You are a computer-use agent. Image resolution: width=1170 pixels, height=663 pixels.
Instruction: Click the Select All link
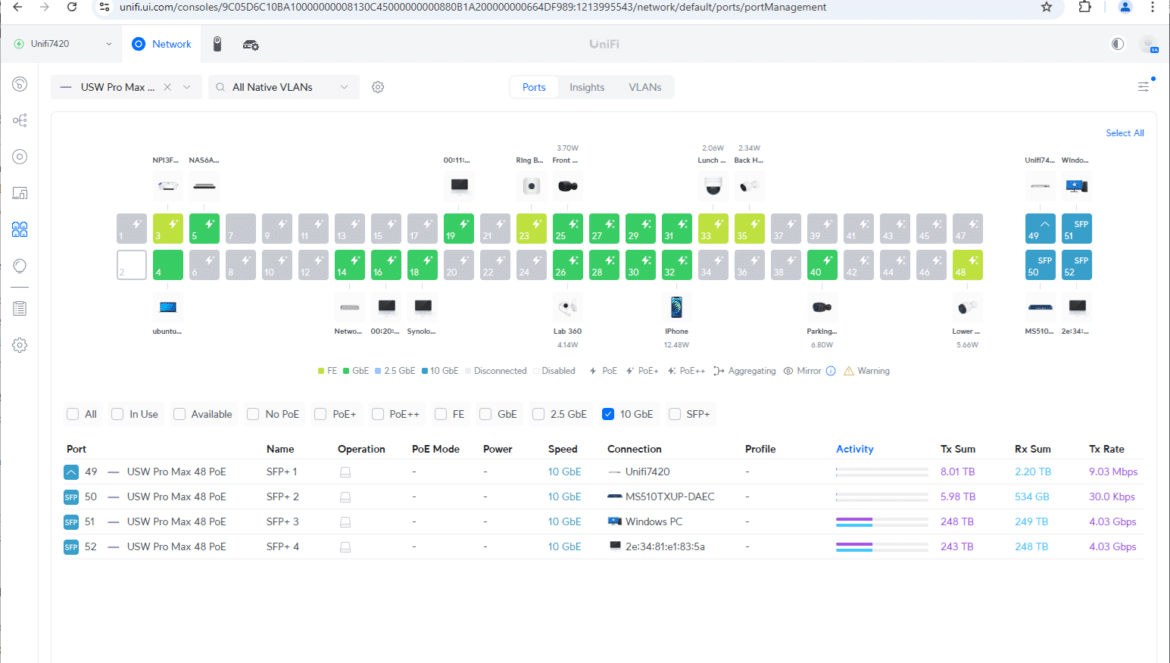click(x=1124, y=133)
